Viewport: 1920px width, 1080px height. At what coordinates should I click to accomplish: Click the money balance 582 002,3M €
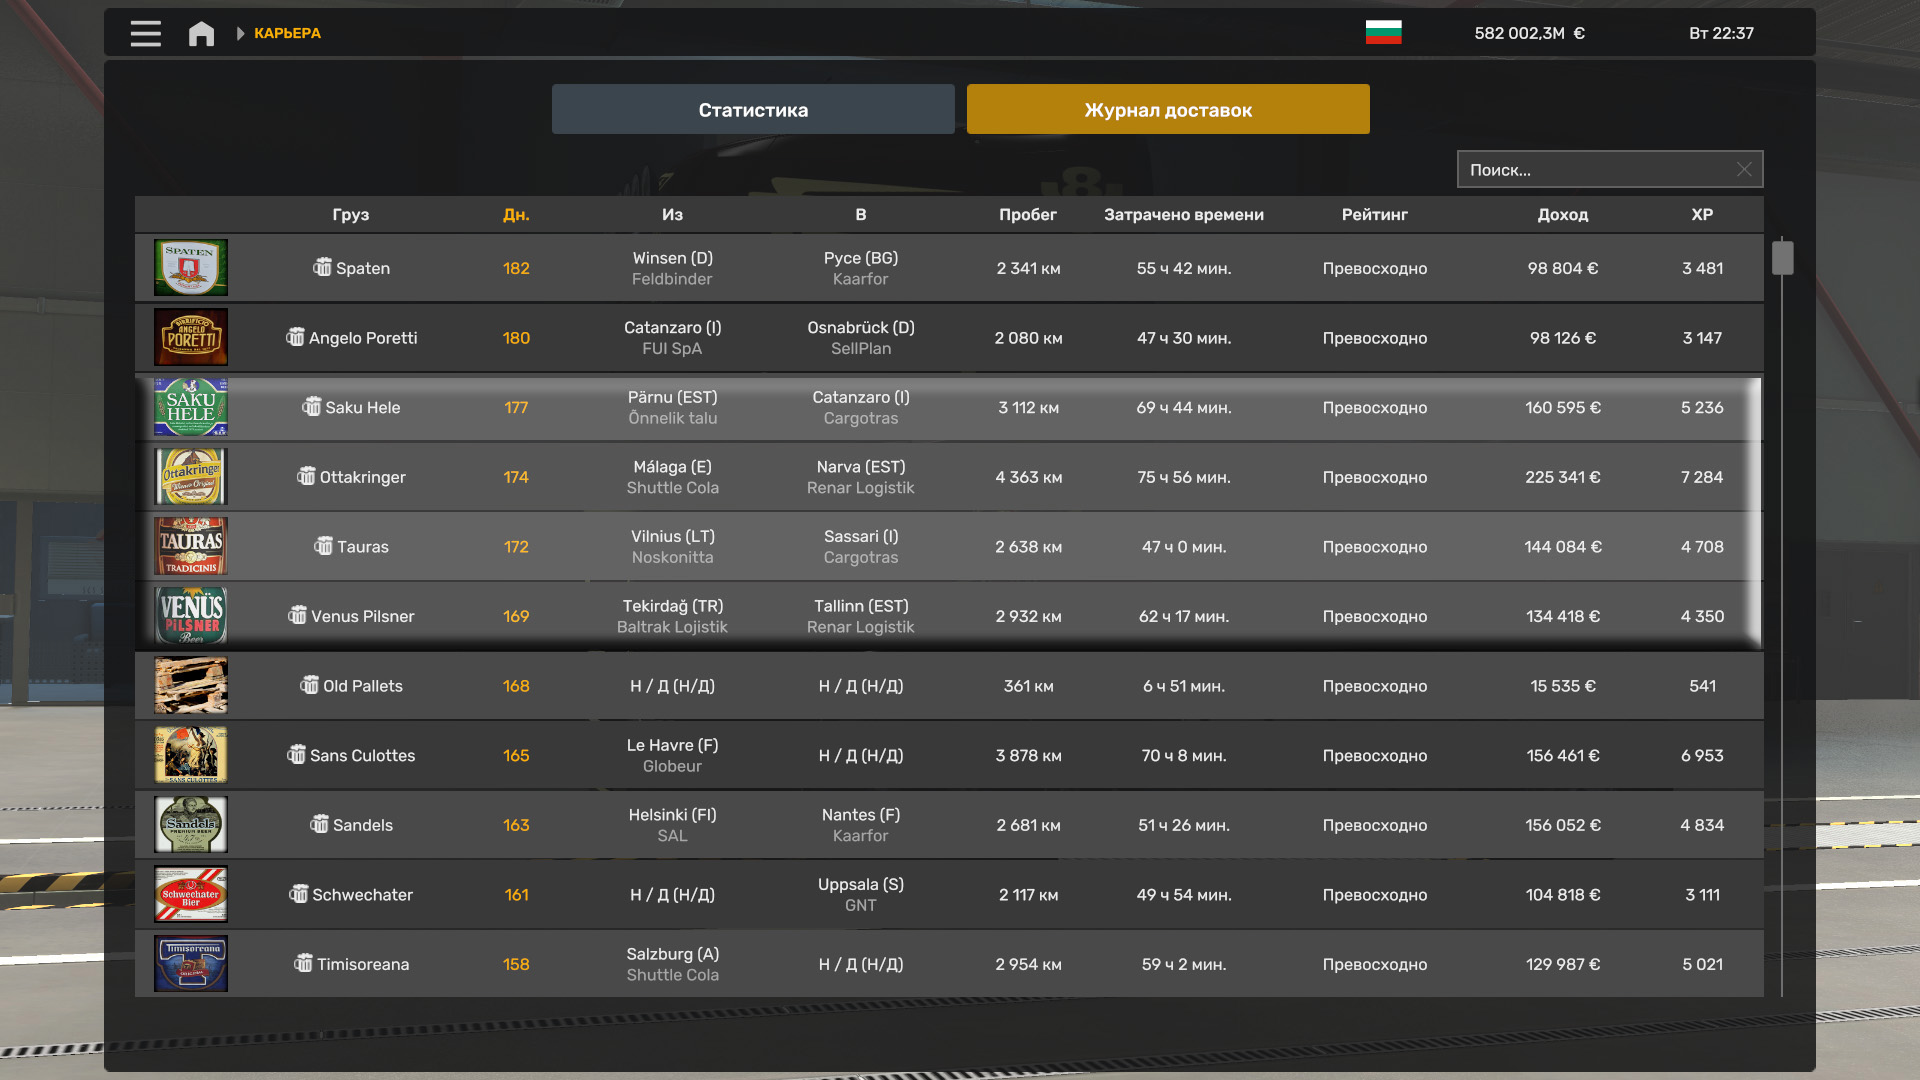(x=1529, y=33)
